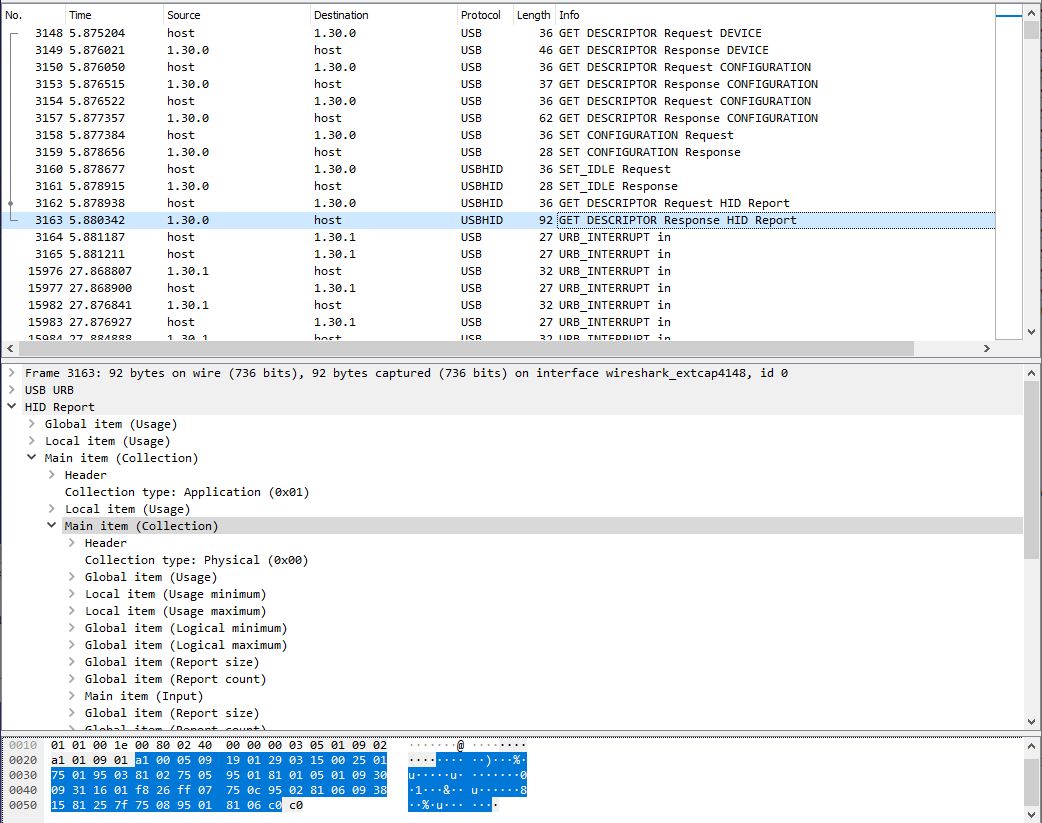1042x823 pixels.
Task: Select packet 15976 URB_INTERRUPT in
Action: [x=498, y=271]
